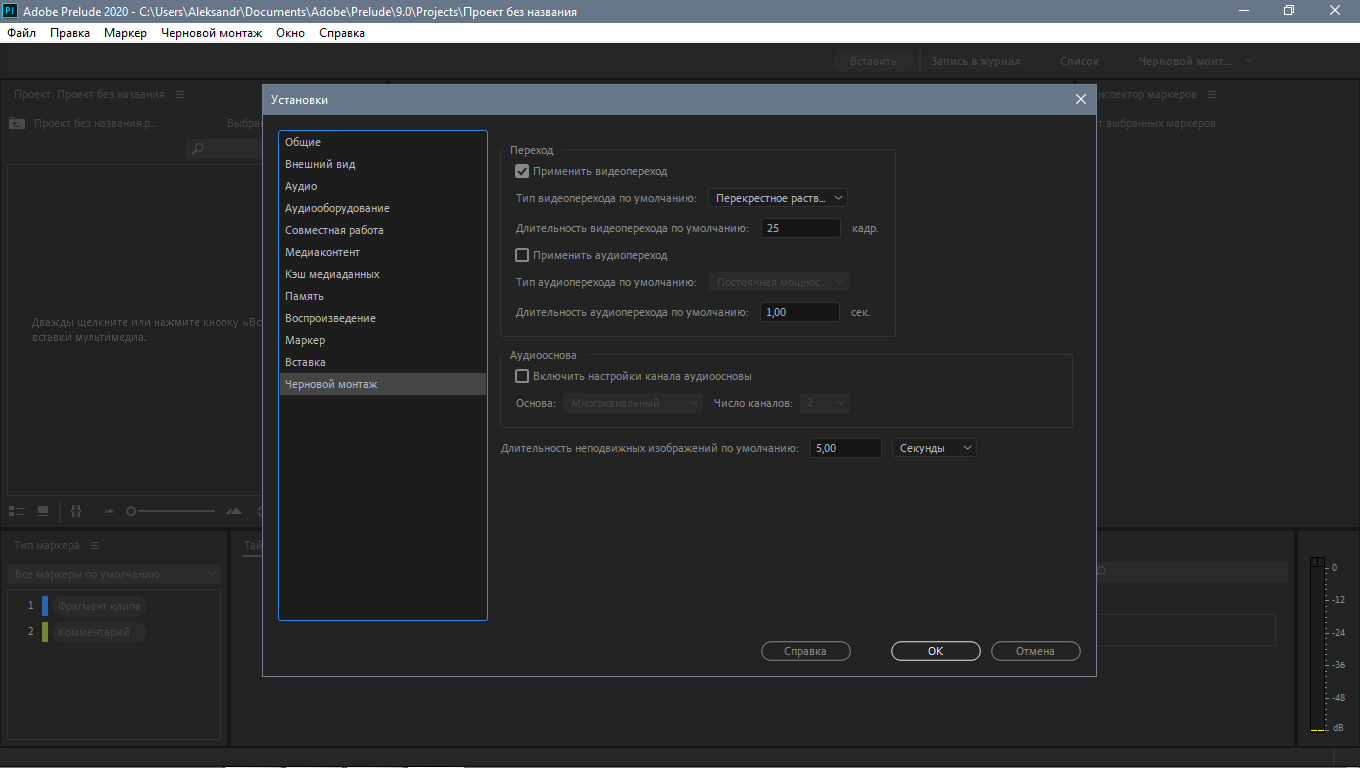Switch project panel to list view icon
The height and width of the screenshot is (768, 1360).
(17, 511)
